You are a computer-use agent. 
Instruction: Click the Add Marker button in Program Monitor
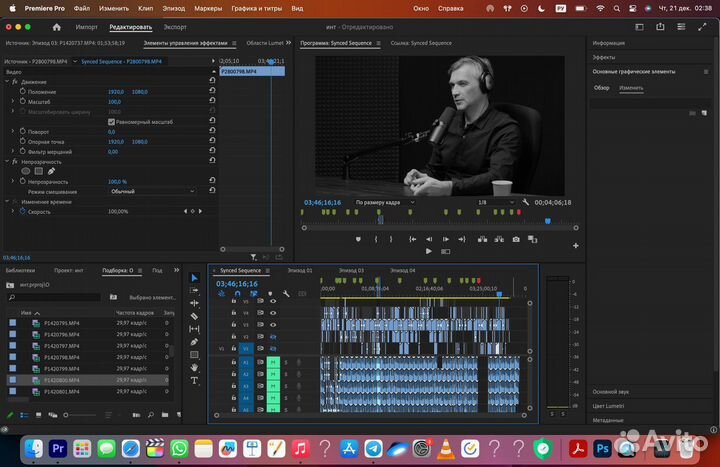pyautogui.click(x=358, y=239)
